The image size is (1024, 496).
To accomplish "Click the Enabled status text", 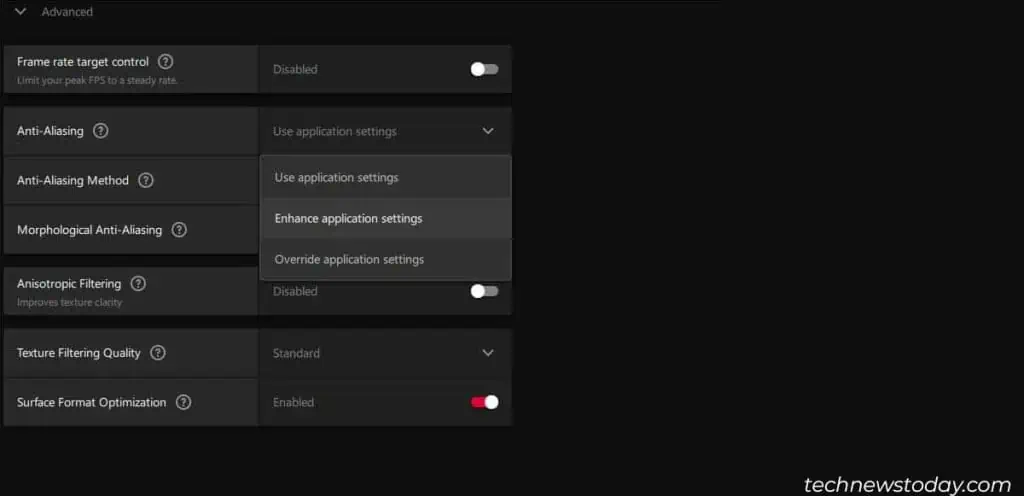I will click(294, 403).
